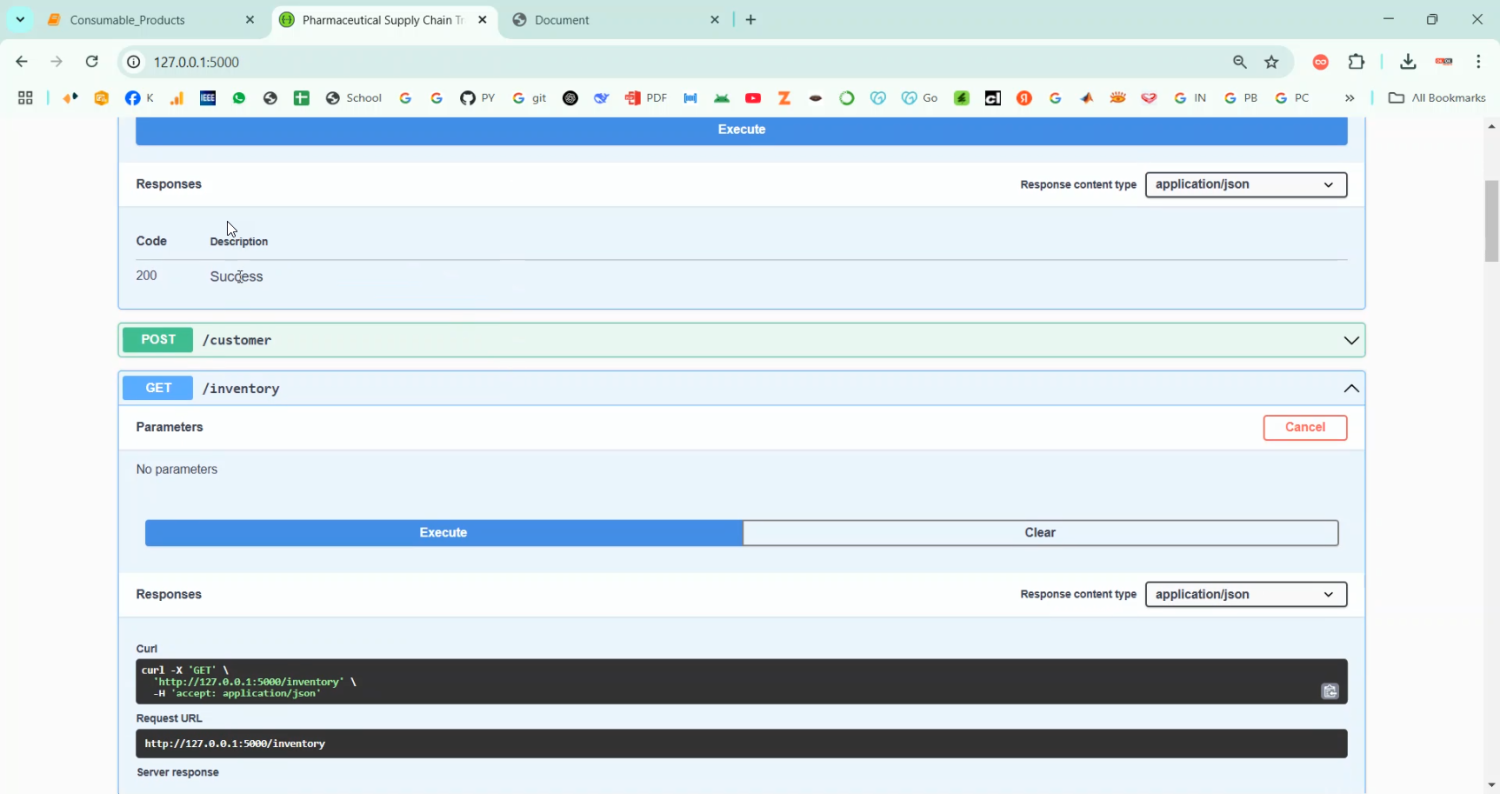The image size is (1500, 794).
Task: Open the All Bookmarks folder
Action: pyautogui.click(x=1437, y=98)
